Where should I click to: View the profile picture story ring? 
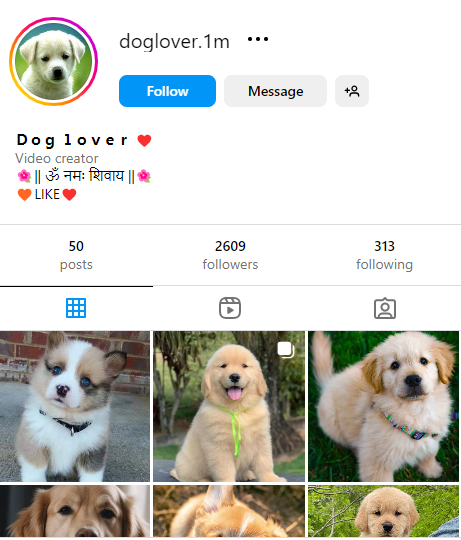54,62
